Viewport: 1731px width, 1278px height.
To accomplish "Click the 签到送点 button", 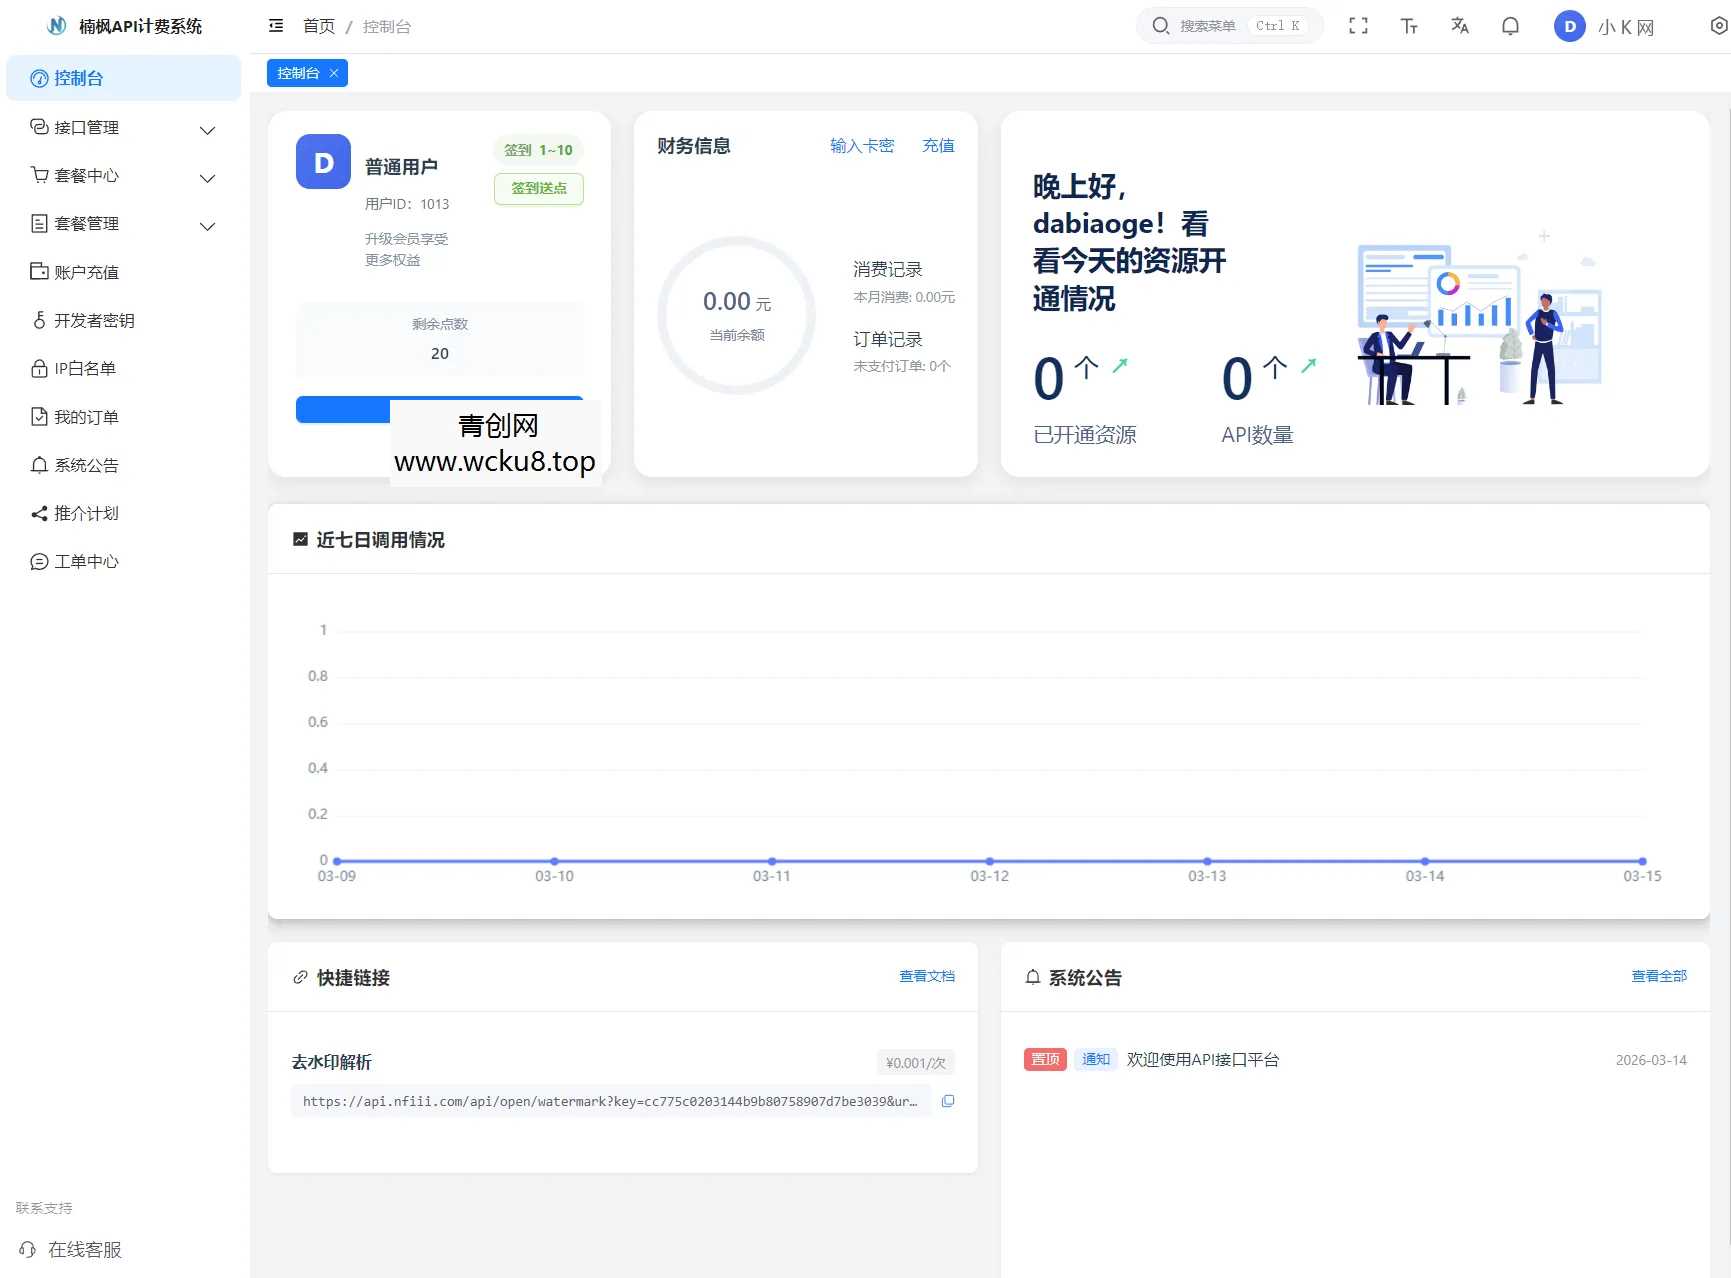I will [x=538, y=188].
